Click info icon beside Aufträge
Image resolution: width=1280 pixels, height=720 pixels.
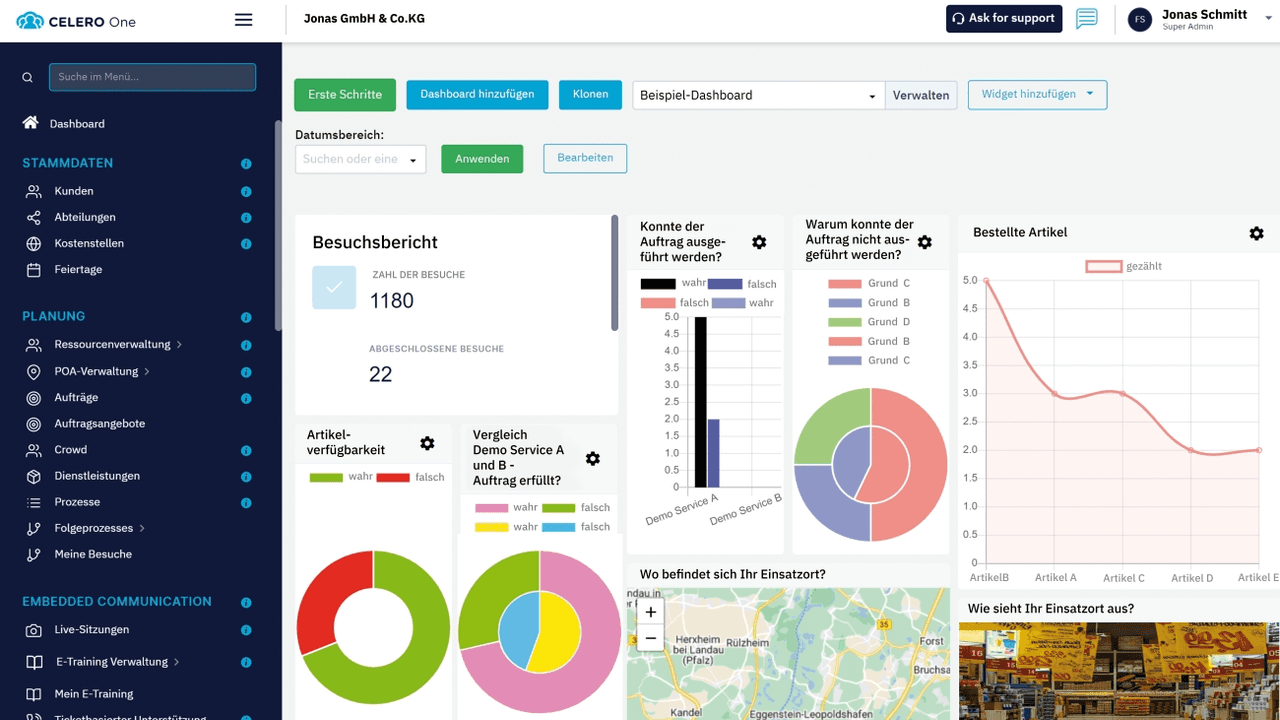click(x=246, y=399)
